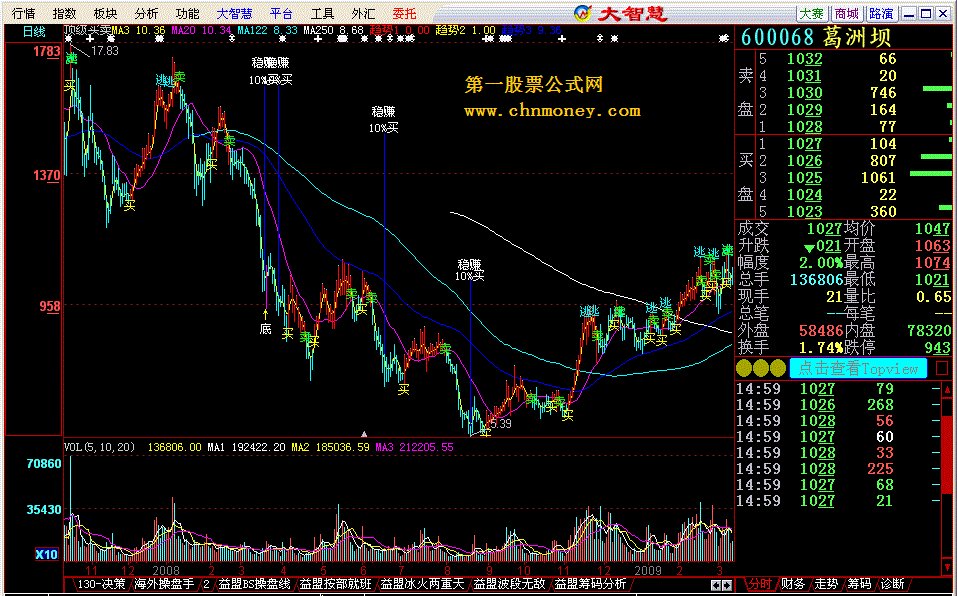Click the 底 marker on the chart

pos(265,329)
